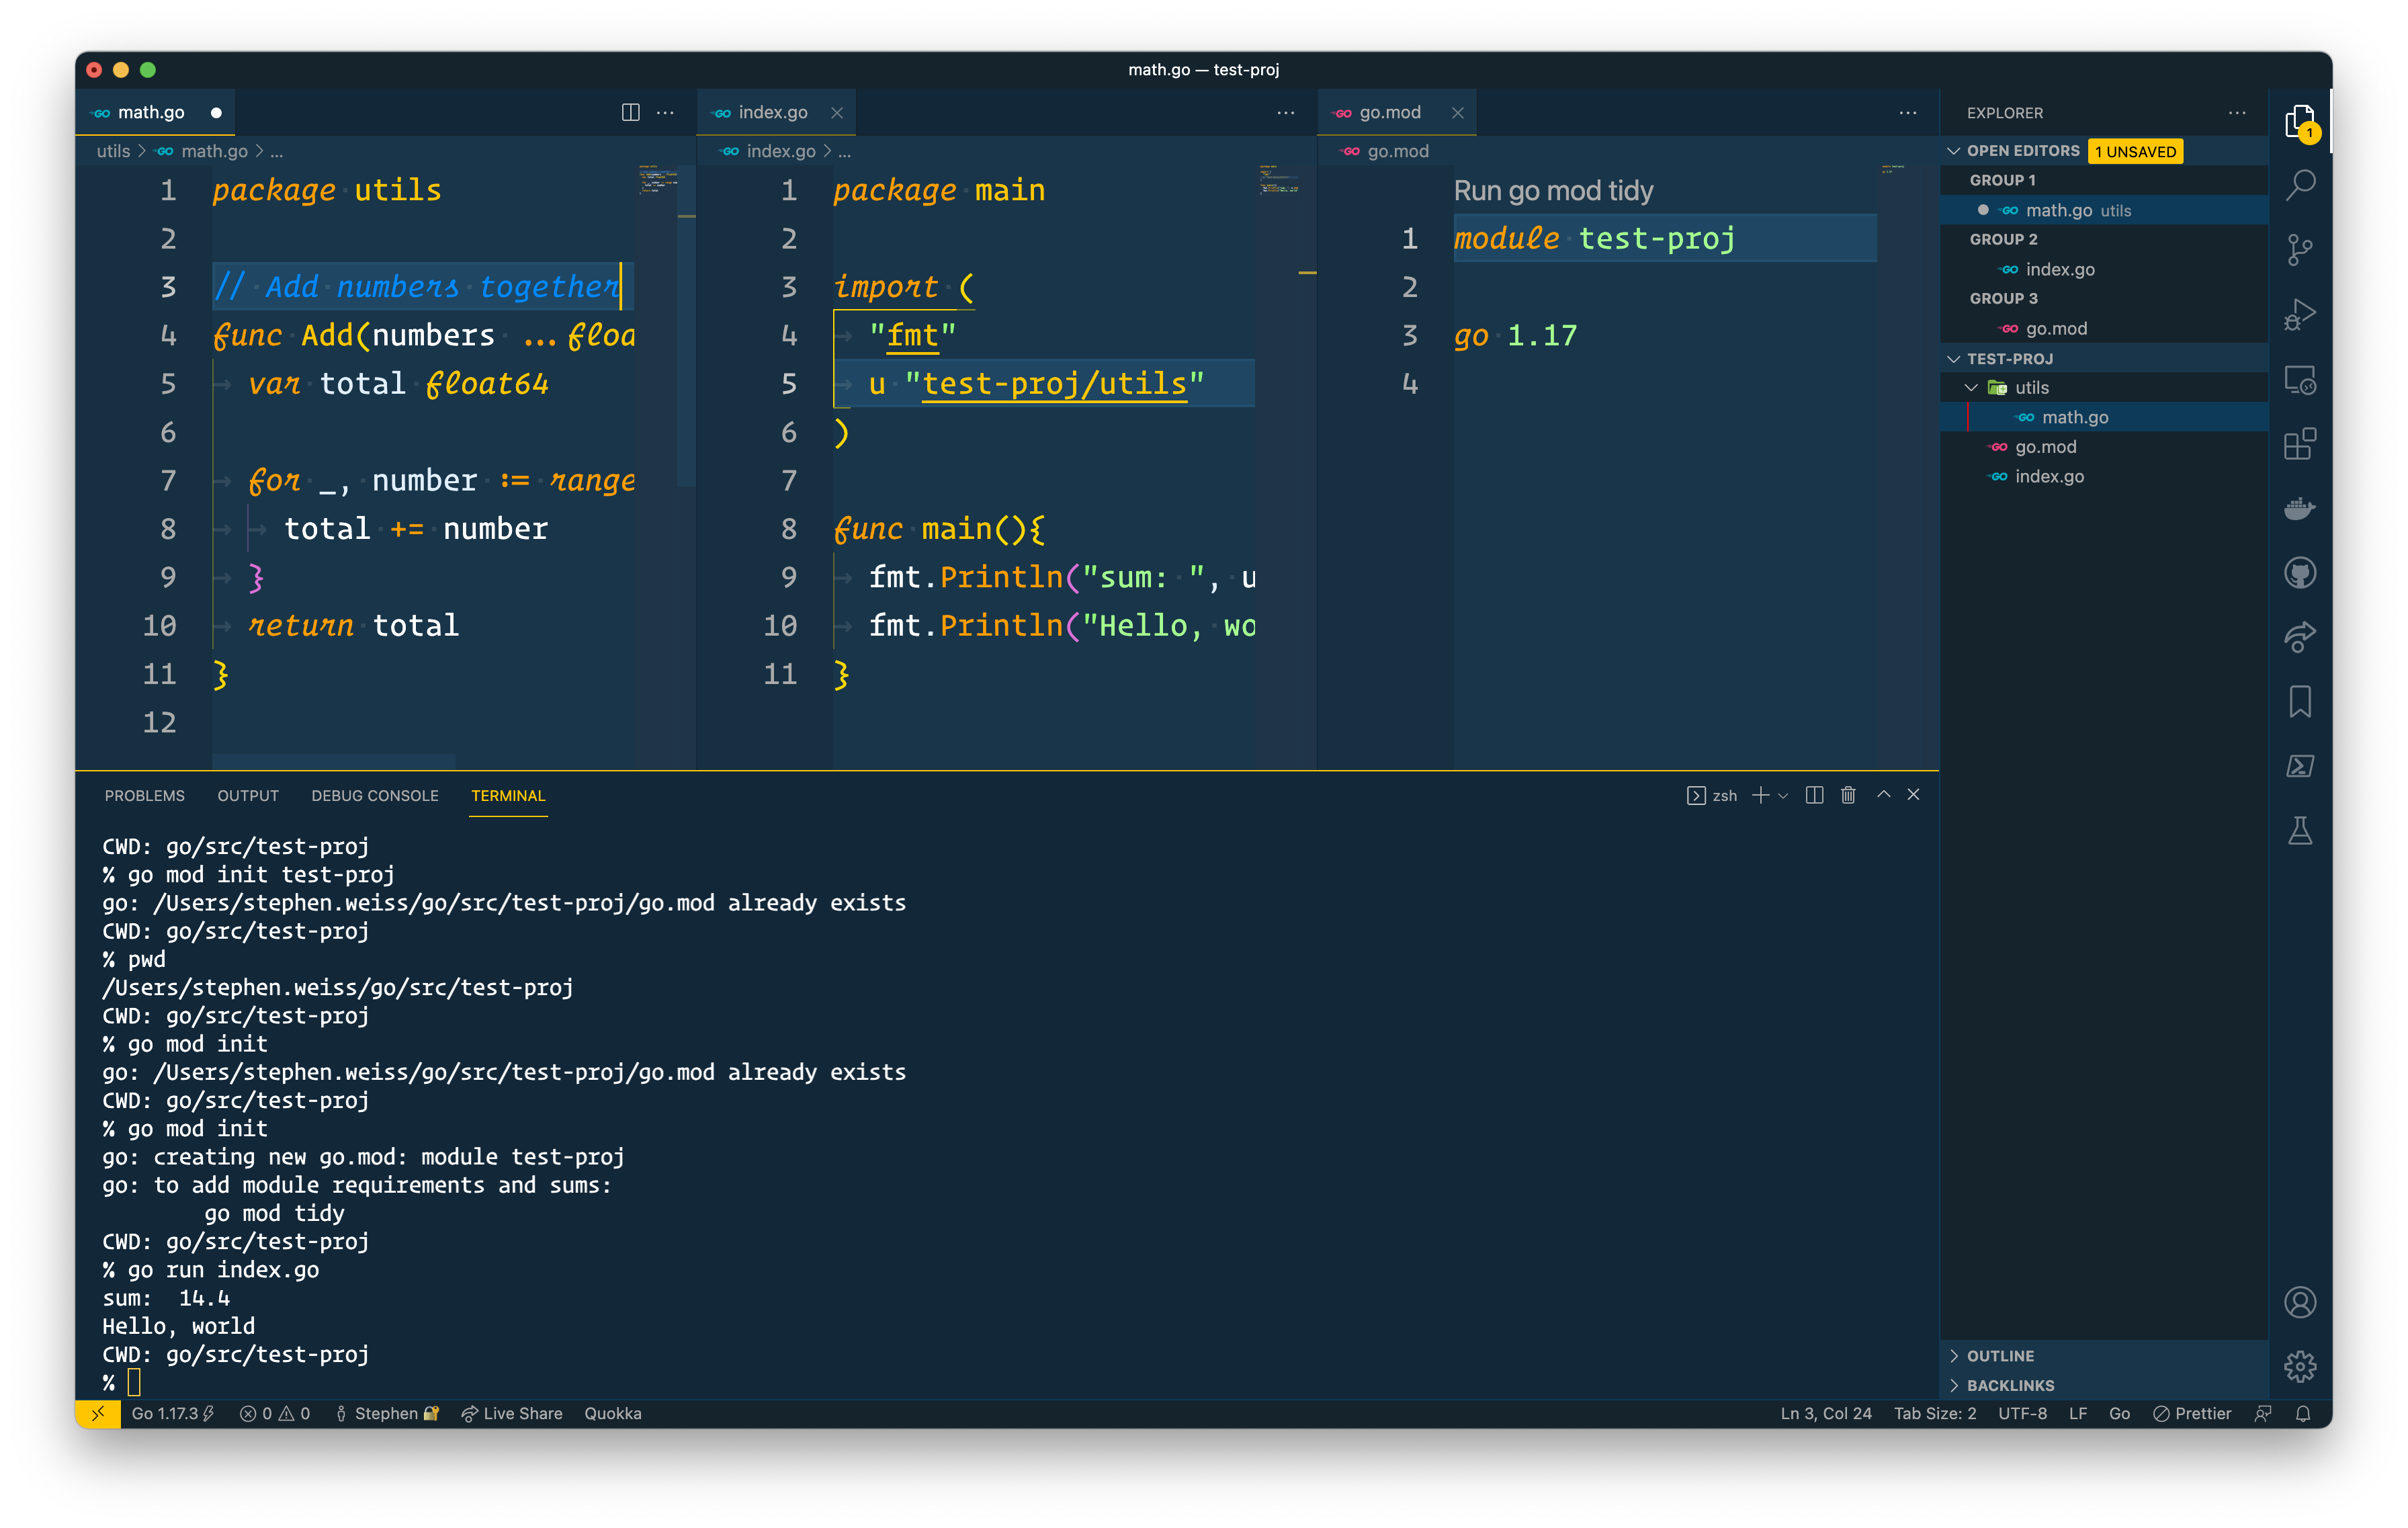Open the Search view

click(2299, 185)
